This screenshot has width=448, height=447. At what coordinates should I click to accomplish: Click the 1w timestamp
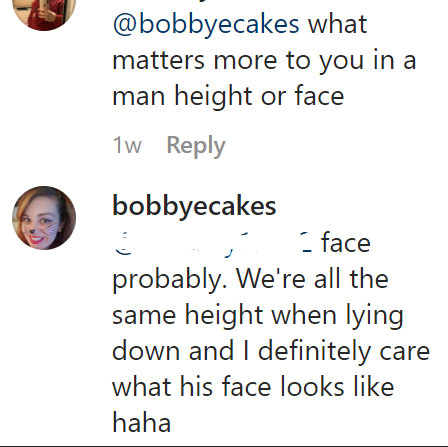pyautogui.click(x=127, y=145)
